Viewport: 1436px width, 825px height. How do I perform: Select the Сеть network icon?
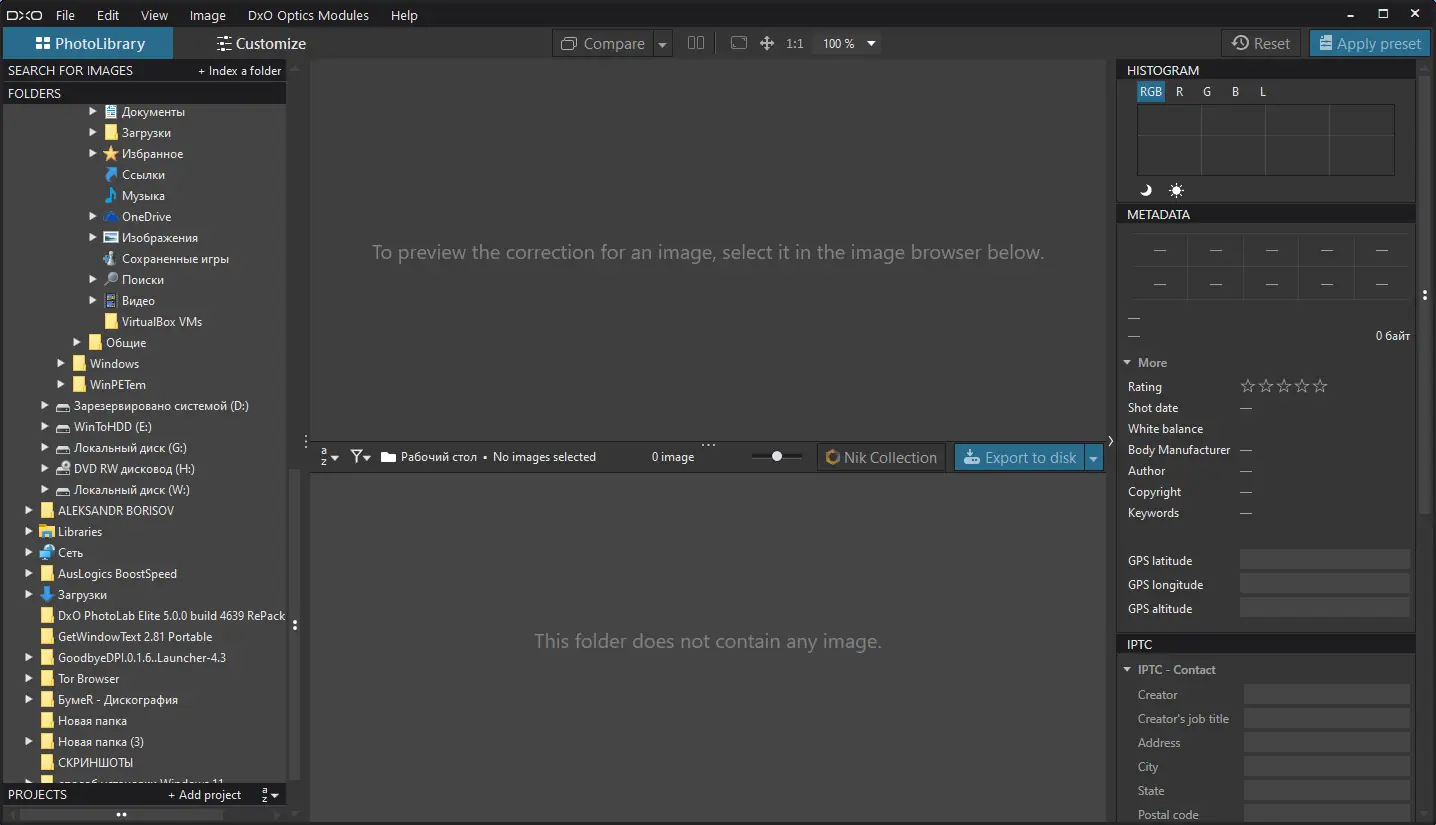click(x=47, y=553)
